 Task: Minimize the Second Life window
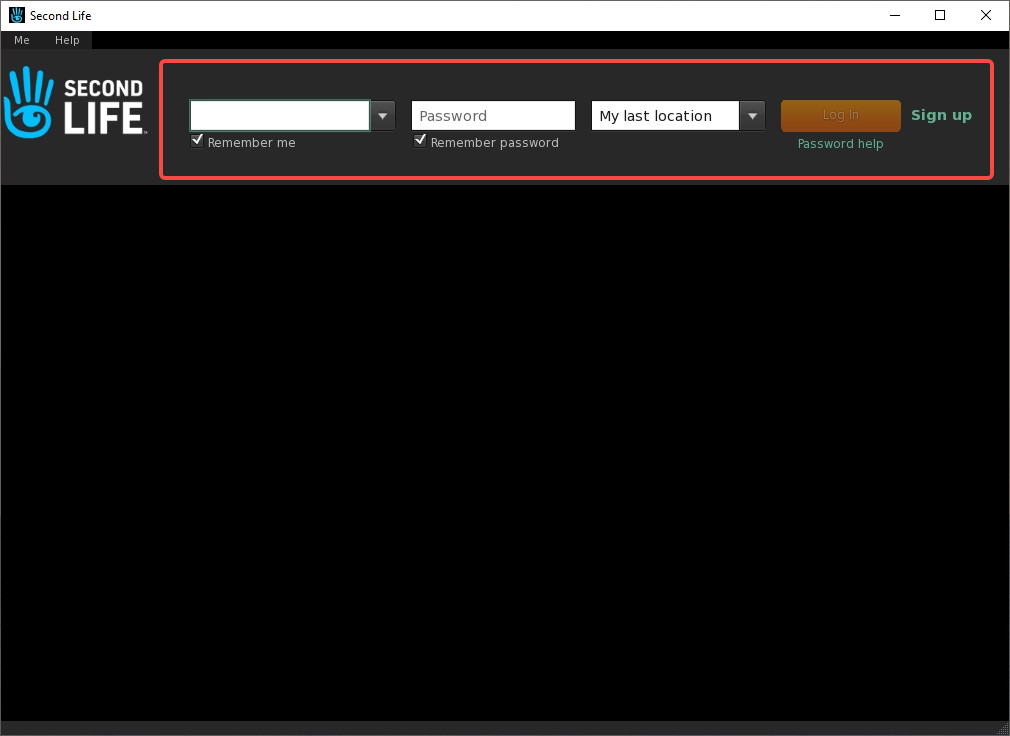coord(894,15)
